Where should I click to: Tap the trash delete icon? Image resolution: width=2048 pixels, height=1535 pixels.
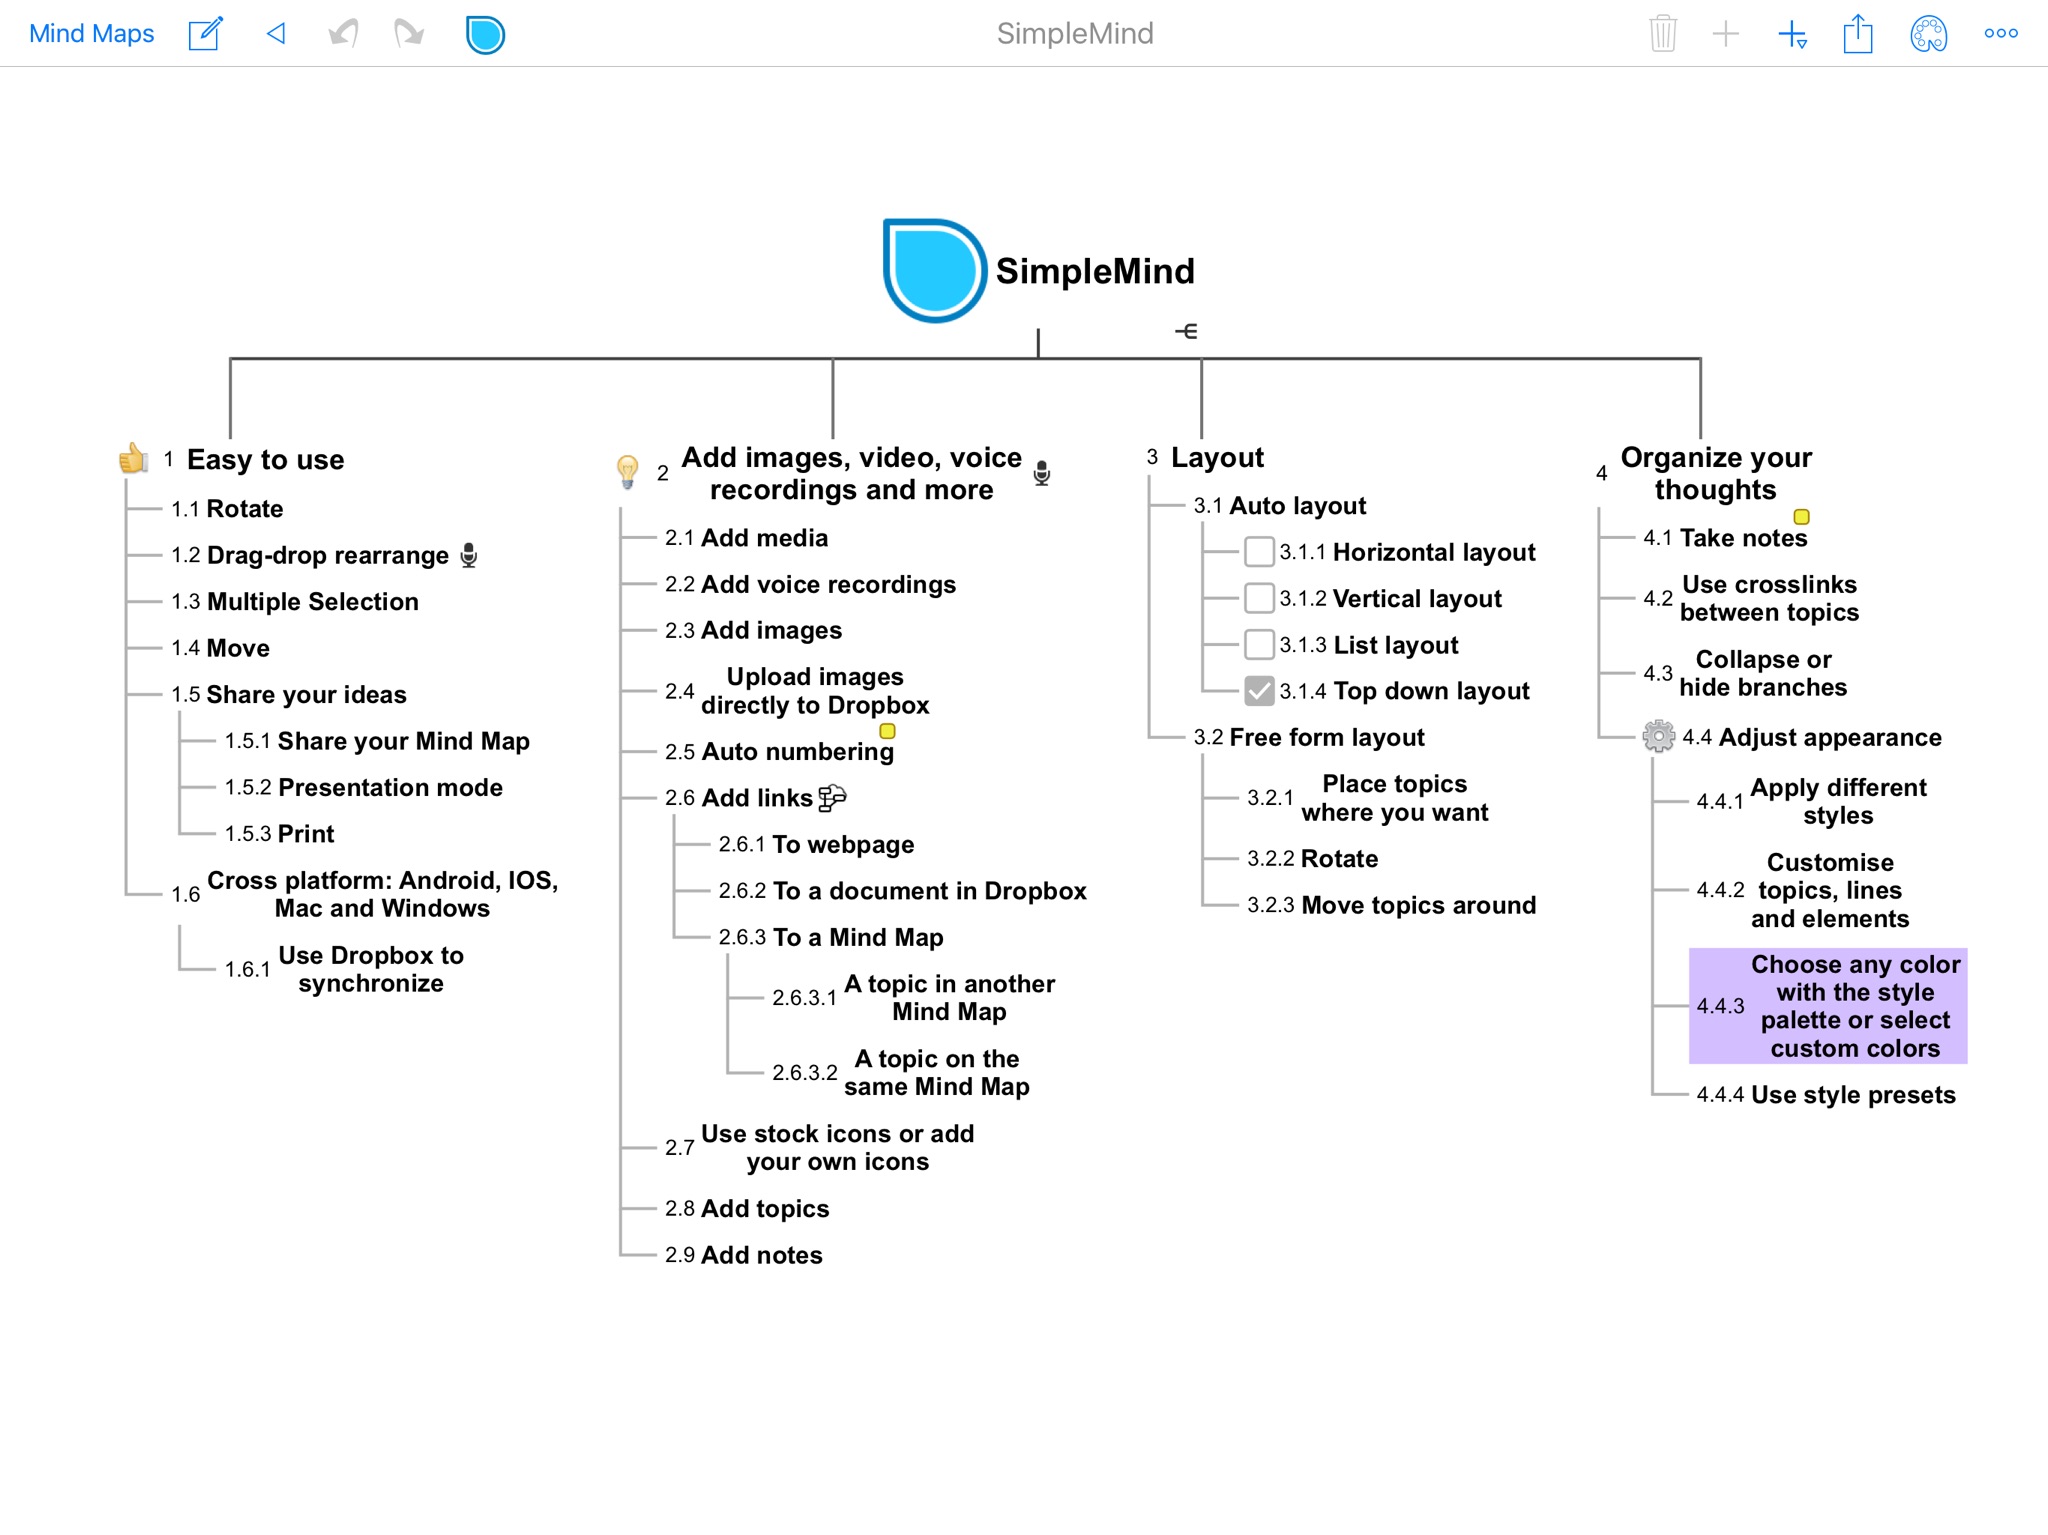click(1662, 34)
